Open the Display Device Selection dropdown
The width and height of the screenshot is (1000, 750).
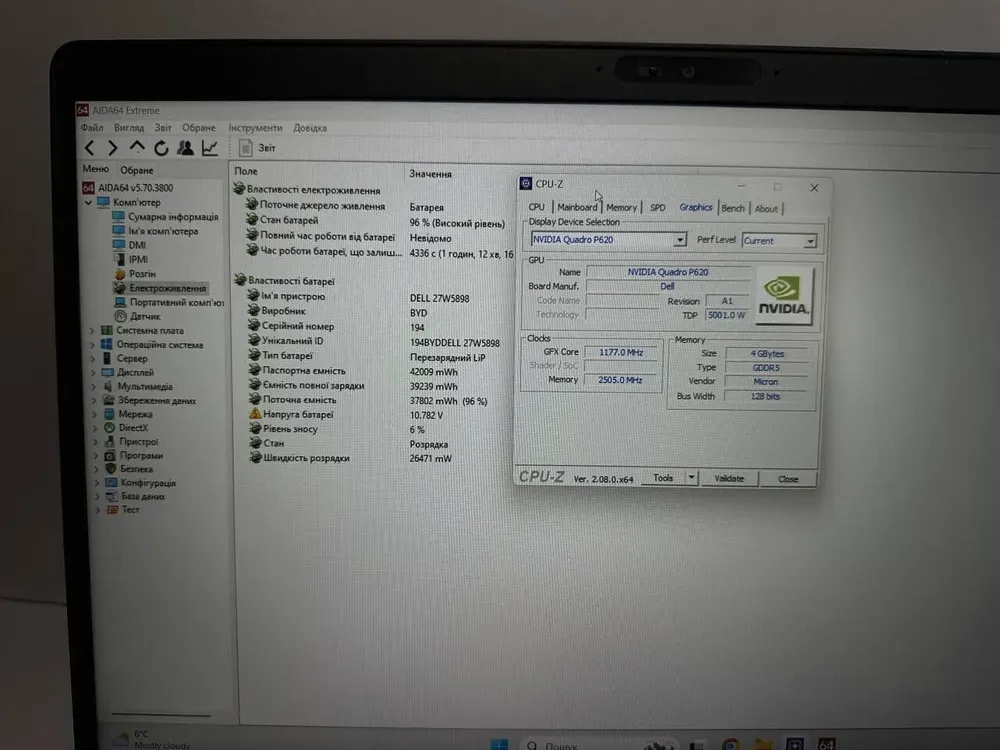click(x=680, y=241)
